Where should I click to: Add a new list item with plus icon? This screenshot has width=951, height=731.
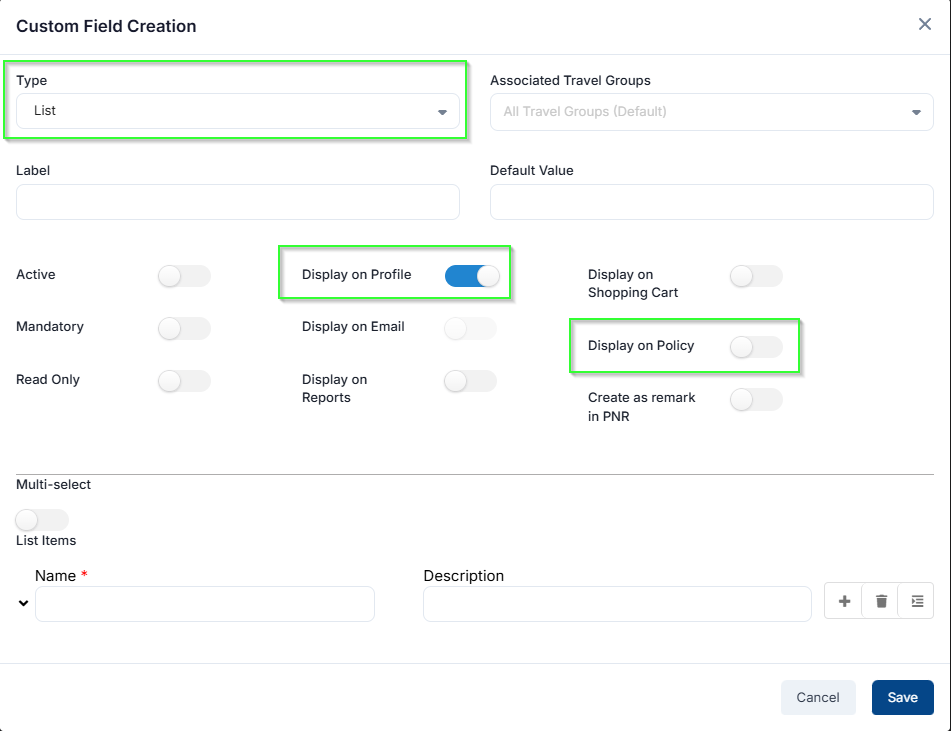(x=844, y=601)
